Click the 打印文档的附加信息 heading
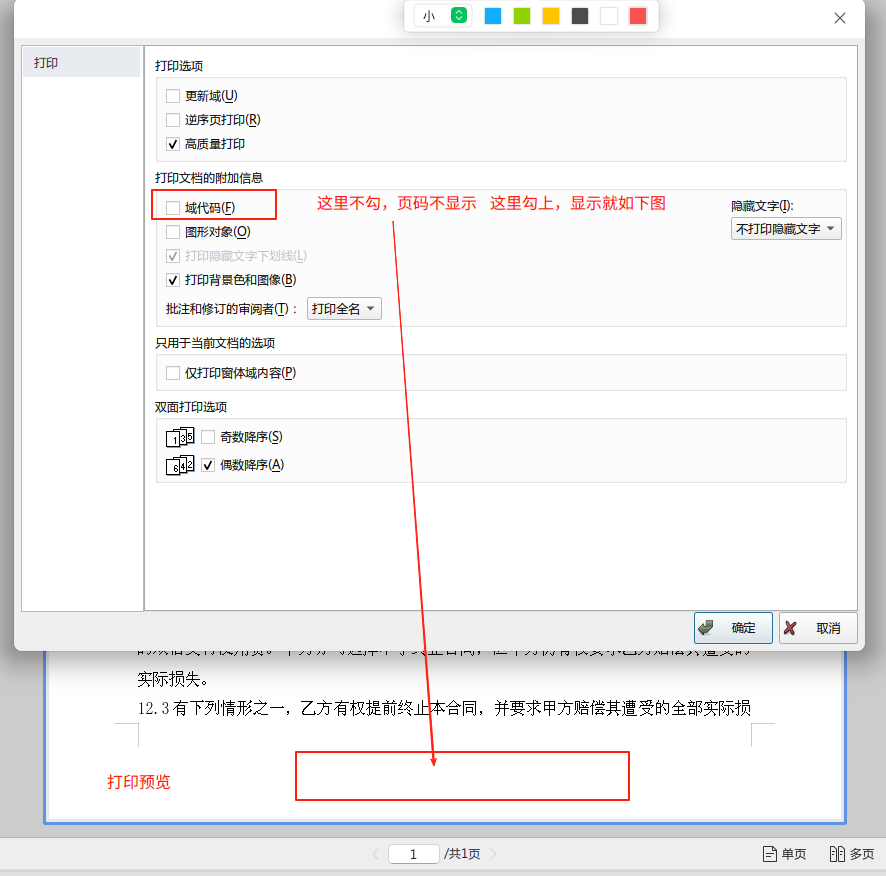This screenshot has height=876, width=886. coord(209,178)
